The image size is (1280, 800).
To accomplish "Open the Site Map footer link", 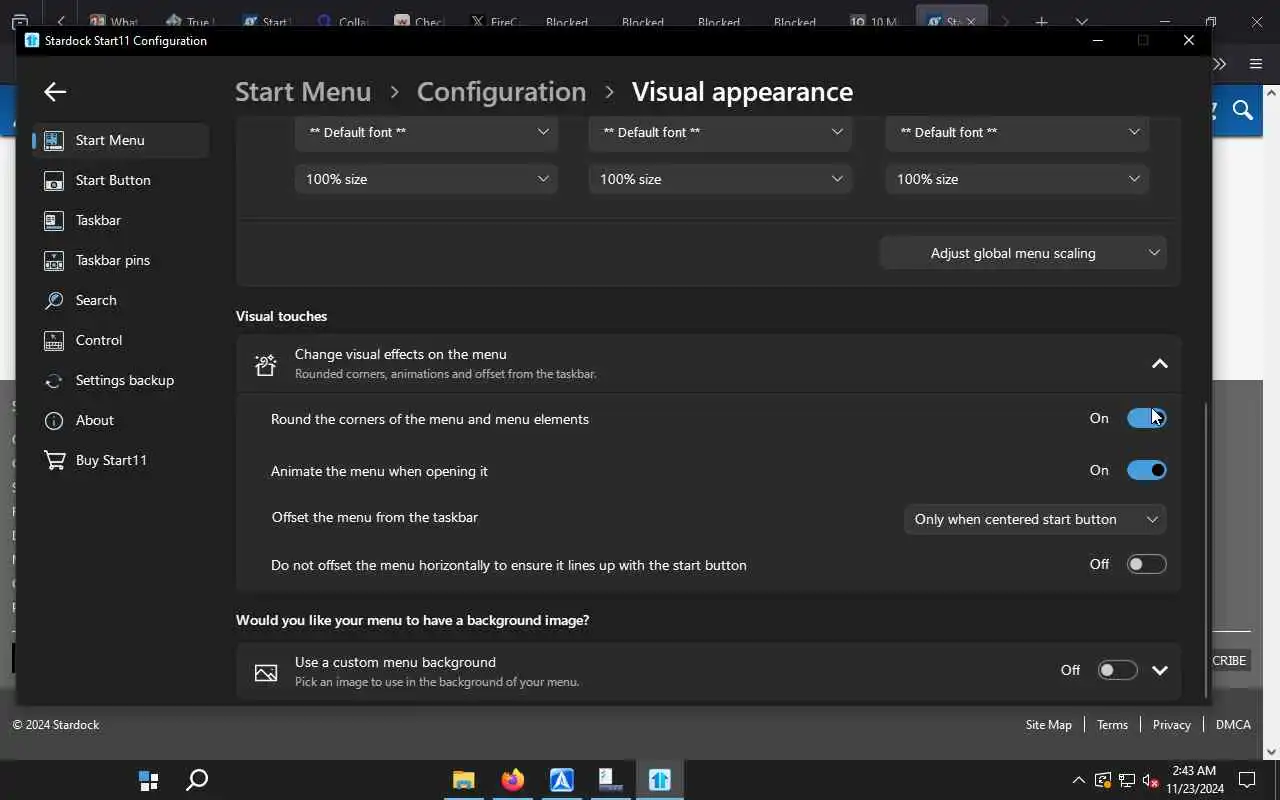I will pyautogui.click(x=1048, y=725).
